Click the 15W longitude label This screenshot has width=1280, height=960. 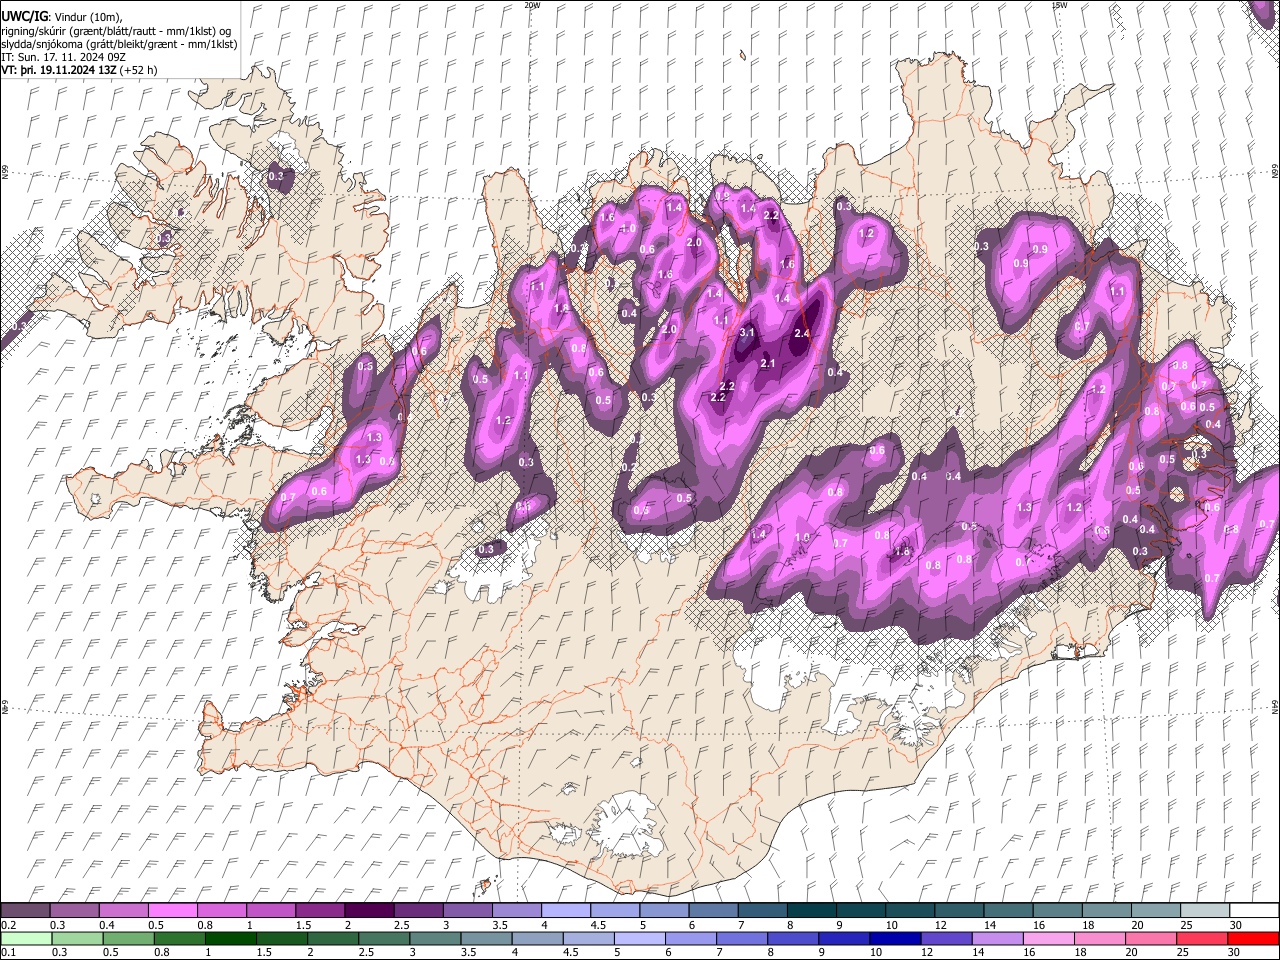click(x=1059, y=4)
